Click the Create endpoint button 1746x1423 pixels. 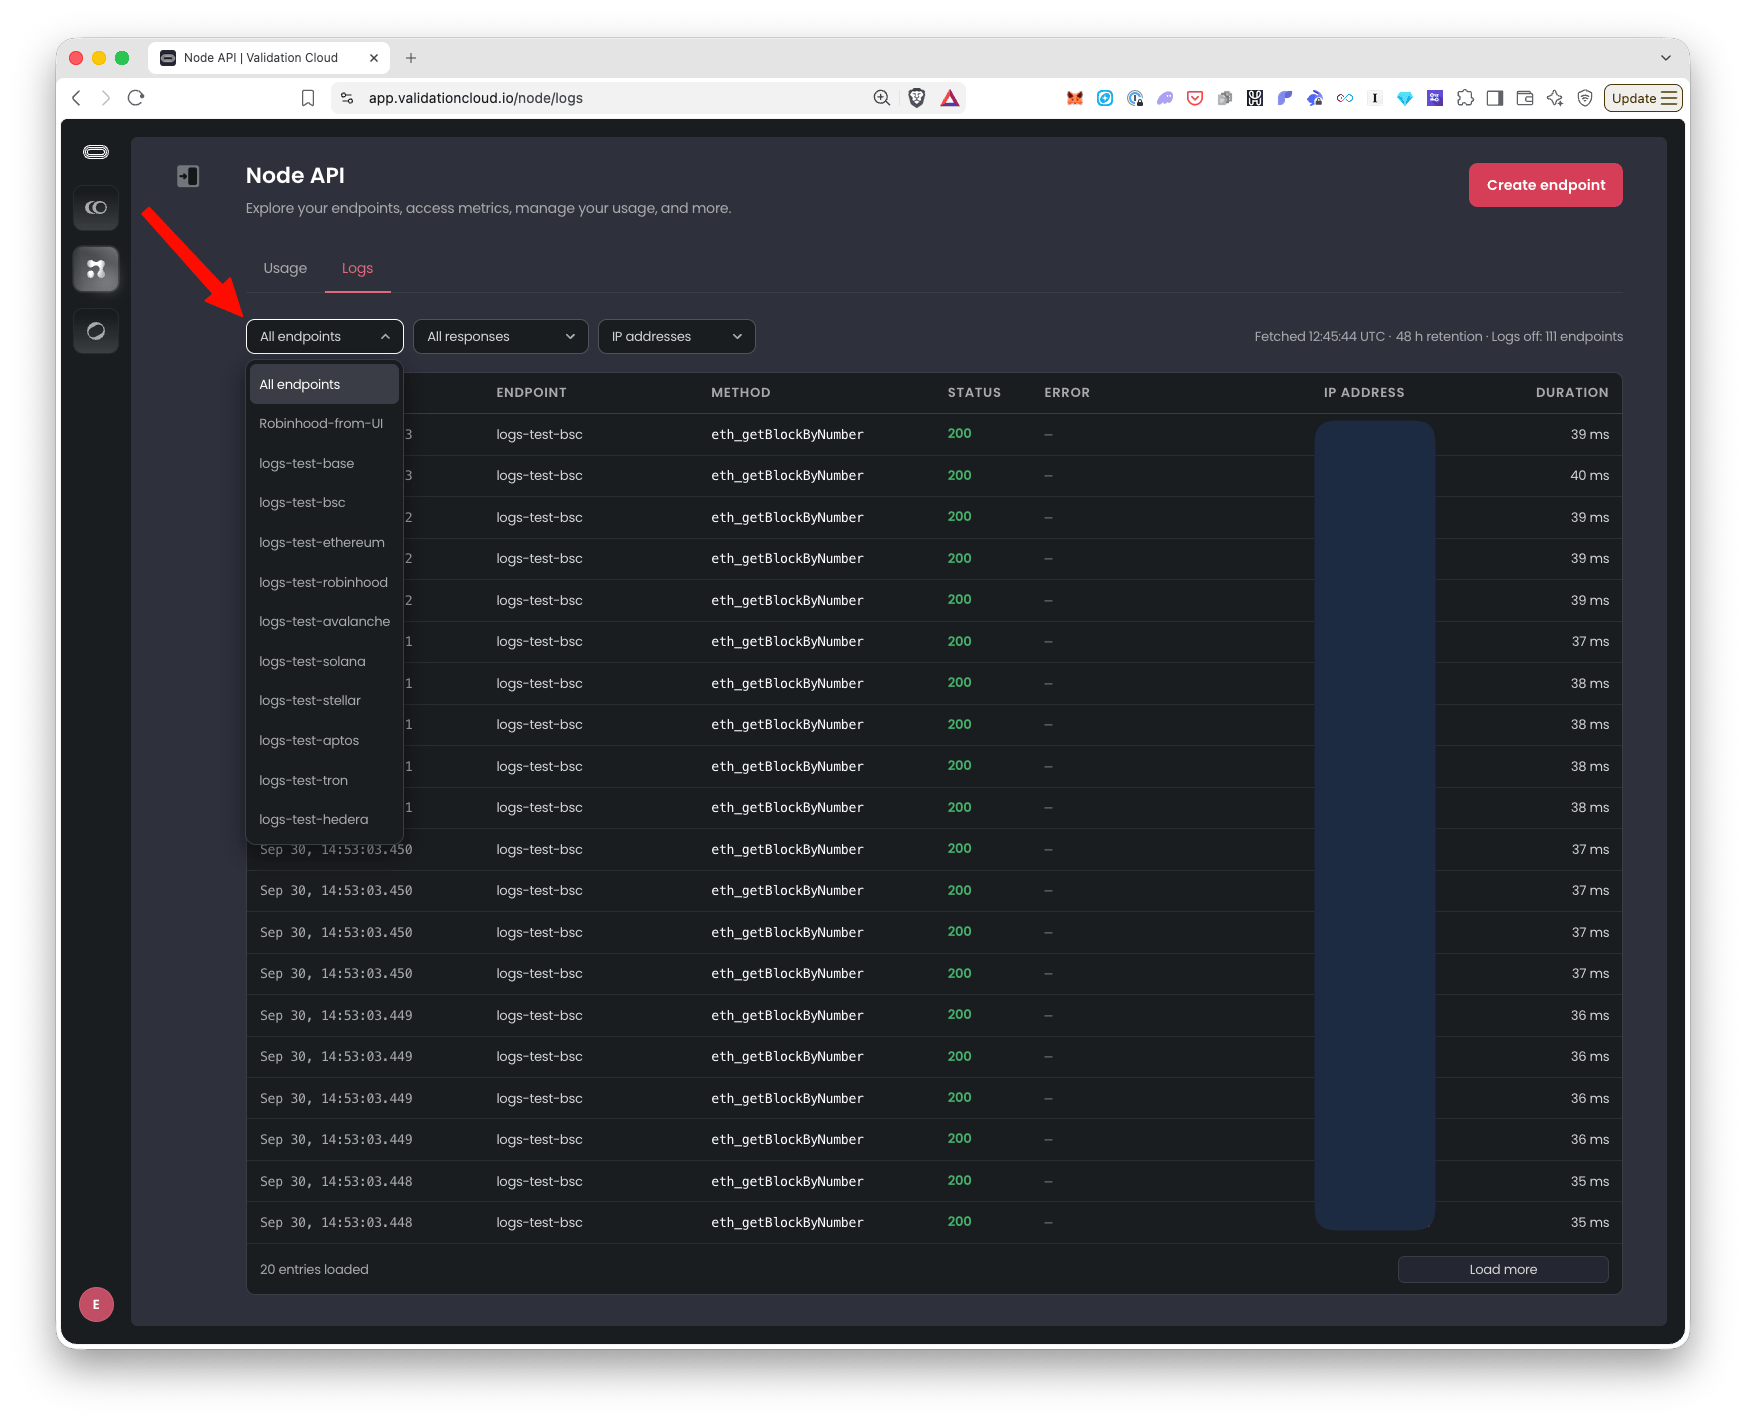1545,185
